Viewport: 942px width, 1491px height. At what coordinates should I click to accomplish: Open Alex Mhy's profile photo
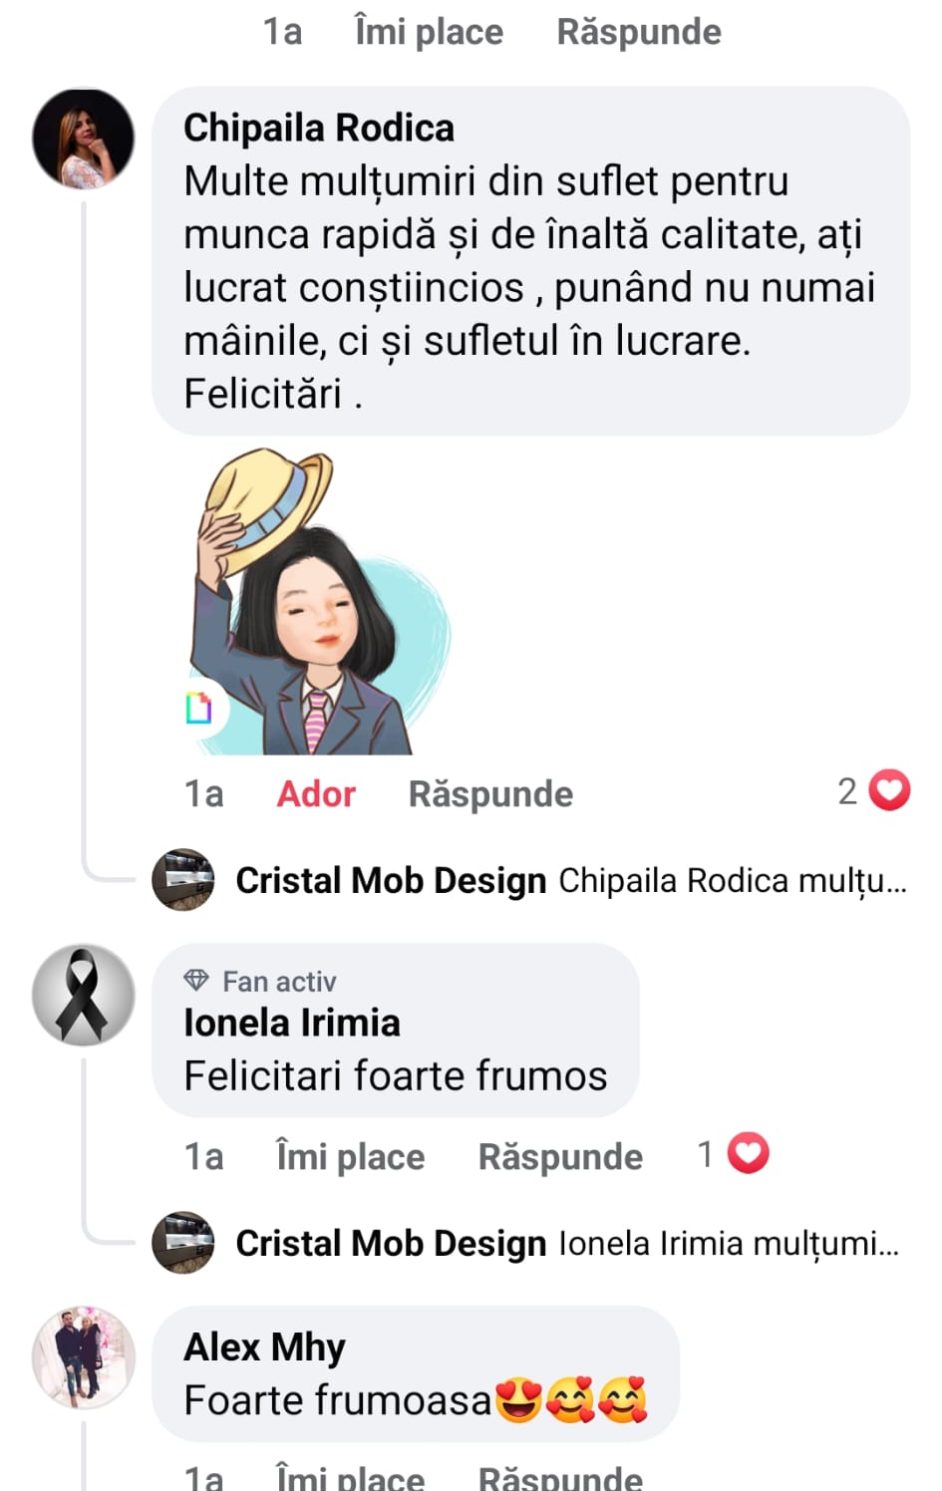pos(83,1357)
